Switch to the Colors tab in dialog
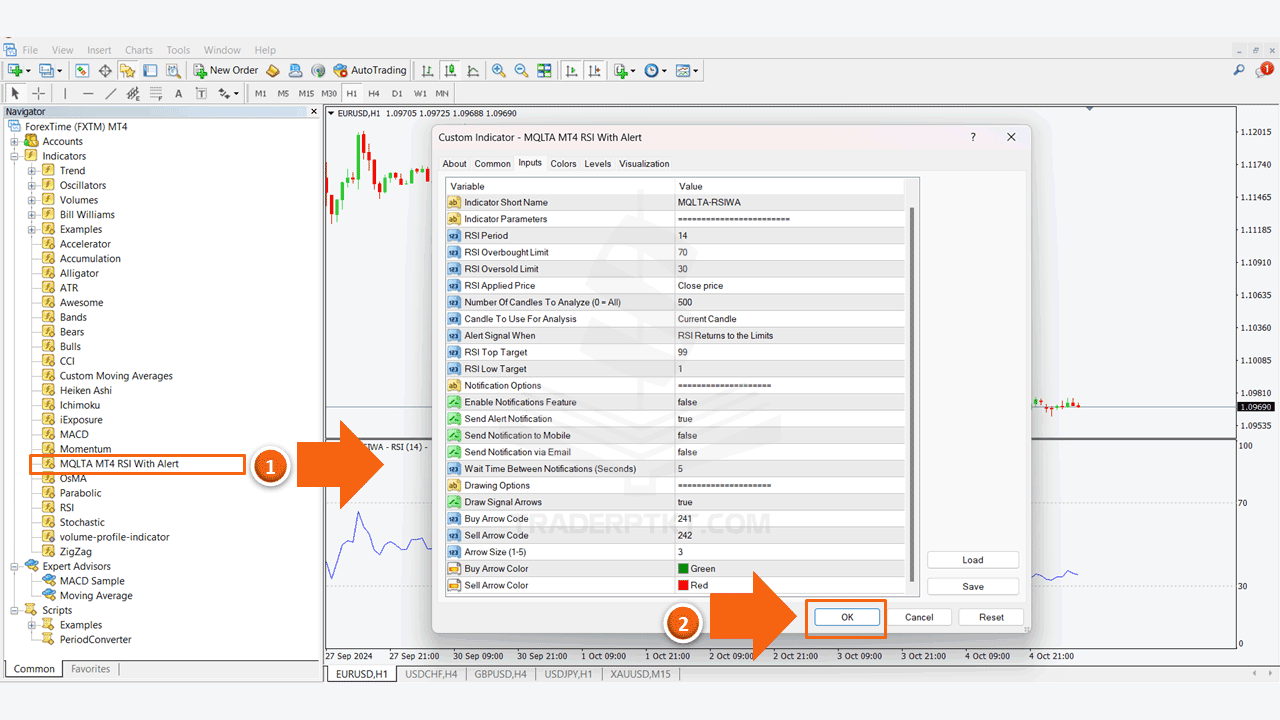The image size is (1280, 720). (x=563, y=164)
